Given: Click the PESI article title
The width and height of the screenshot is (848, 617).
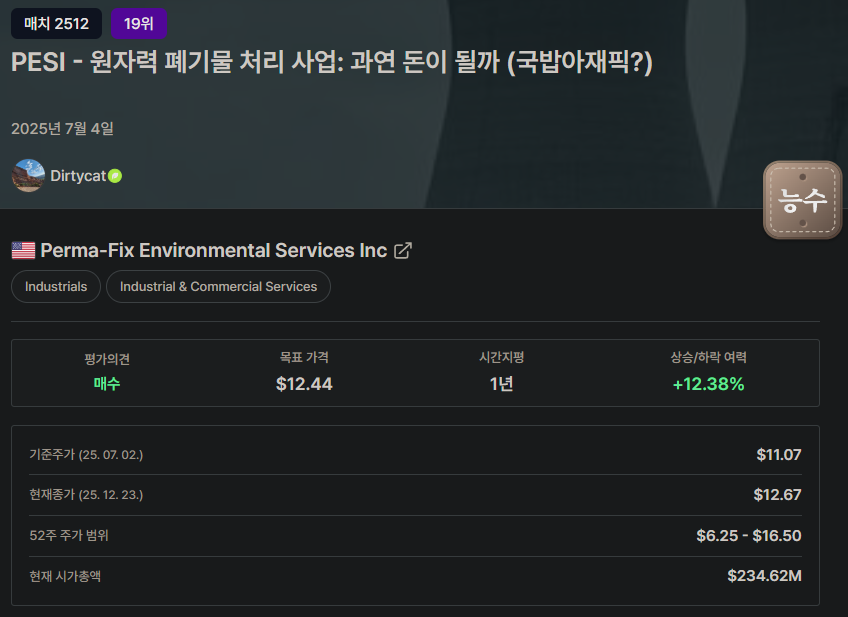Looking at the screenshot, I should [x=331, y=62].
